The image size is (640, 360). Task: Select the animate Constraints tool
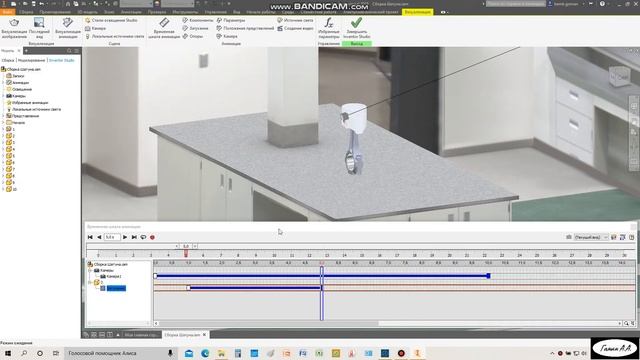[193, 36]
